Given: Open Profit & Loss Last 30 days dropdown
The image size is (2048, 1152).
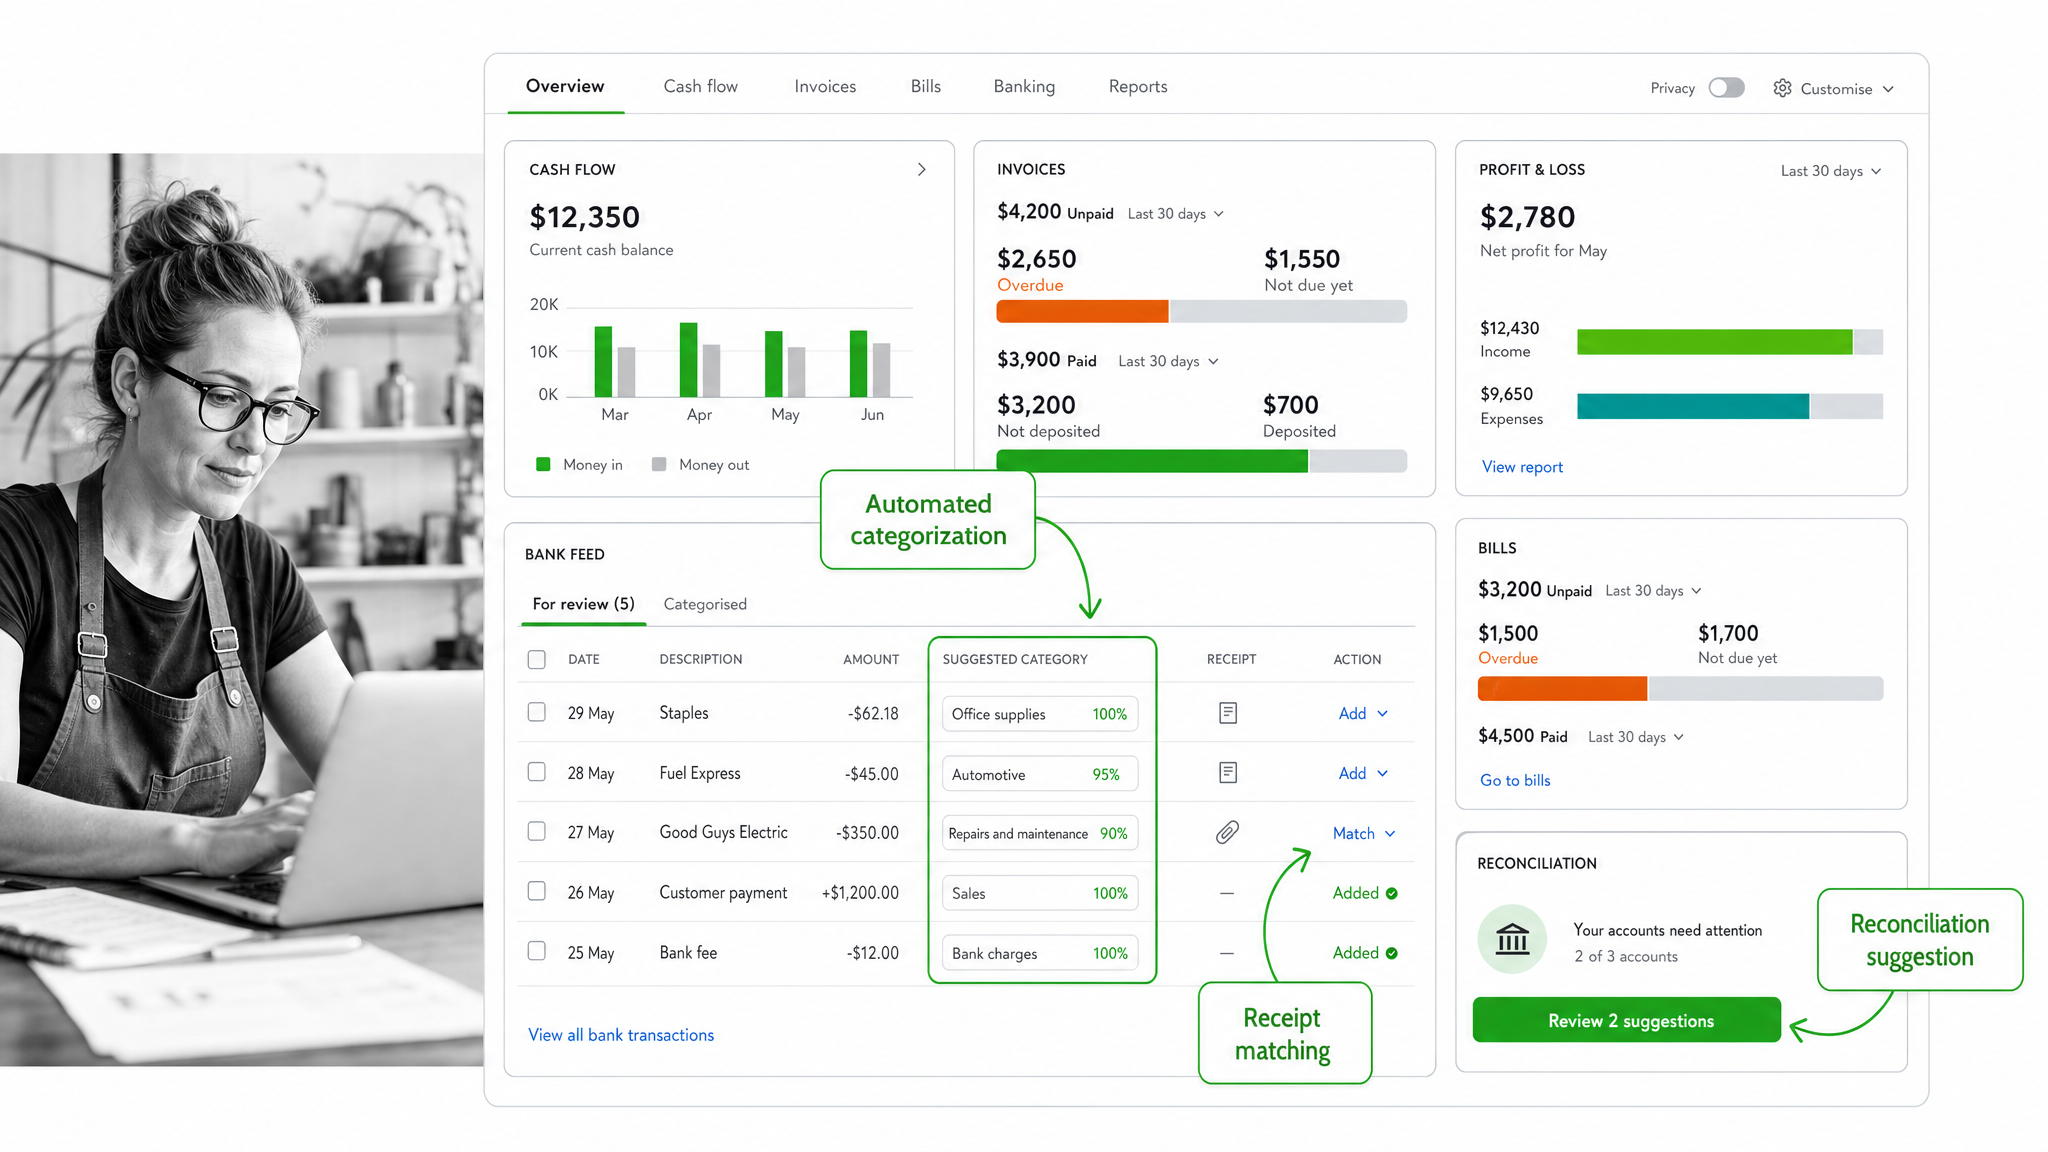Looking at the screenshot, I should pyautogui.click(x=1831, y=171).
